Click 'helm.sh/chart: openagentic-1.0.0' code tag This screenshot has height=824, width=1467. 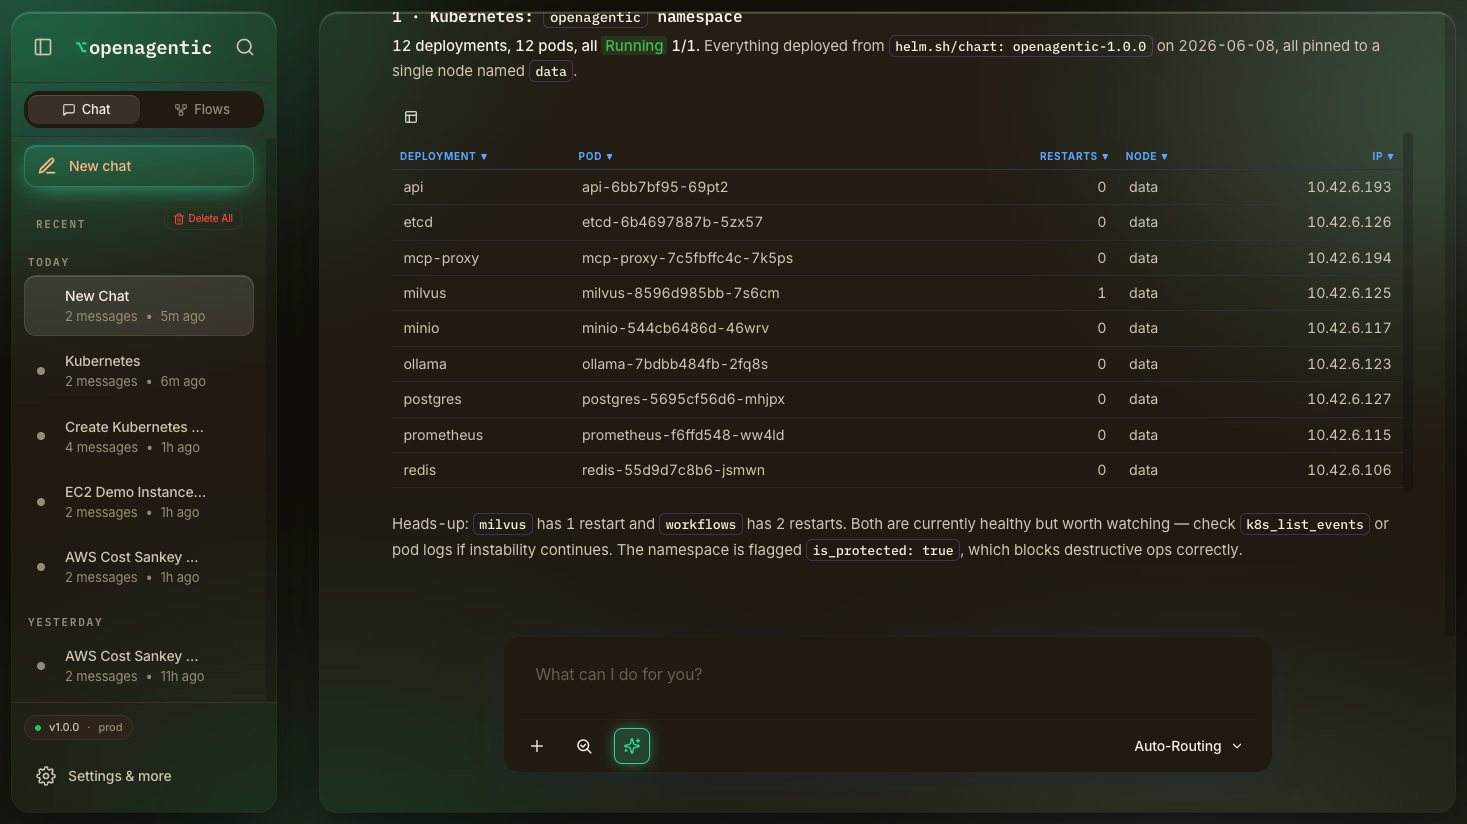[1021, 46]
